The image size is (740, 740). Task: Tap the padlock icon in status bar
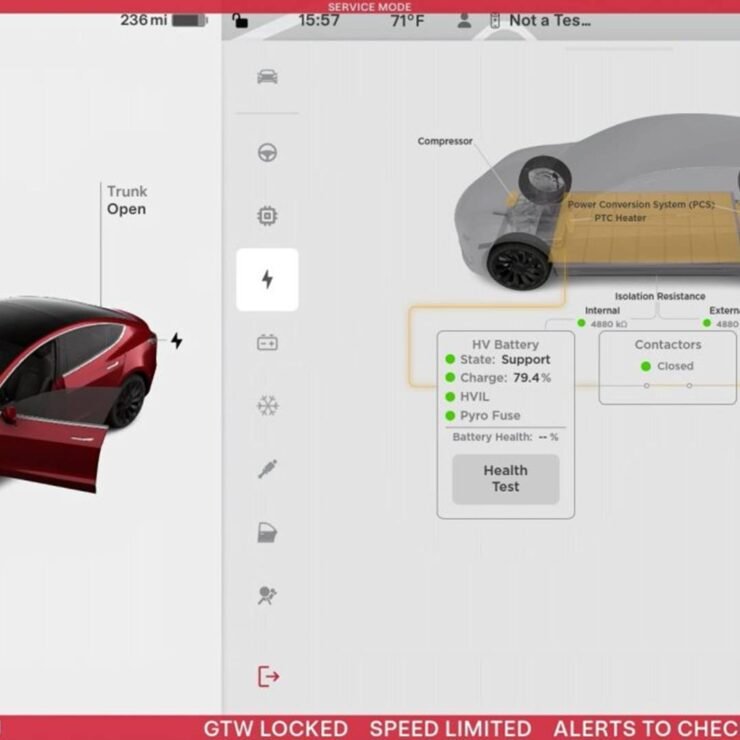[240, 20]
